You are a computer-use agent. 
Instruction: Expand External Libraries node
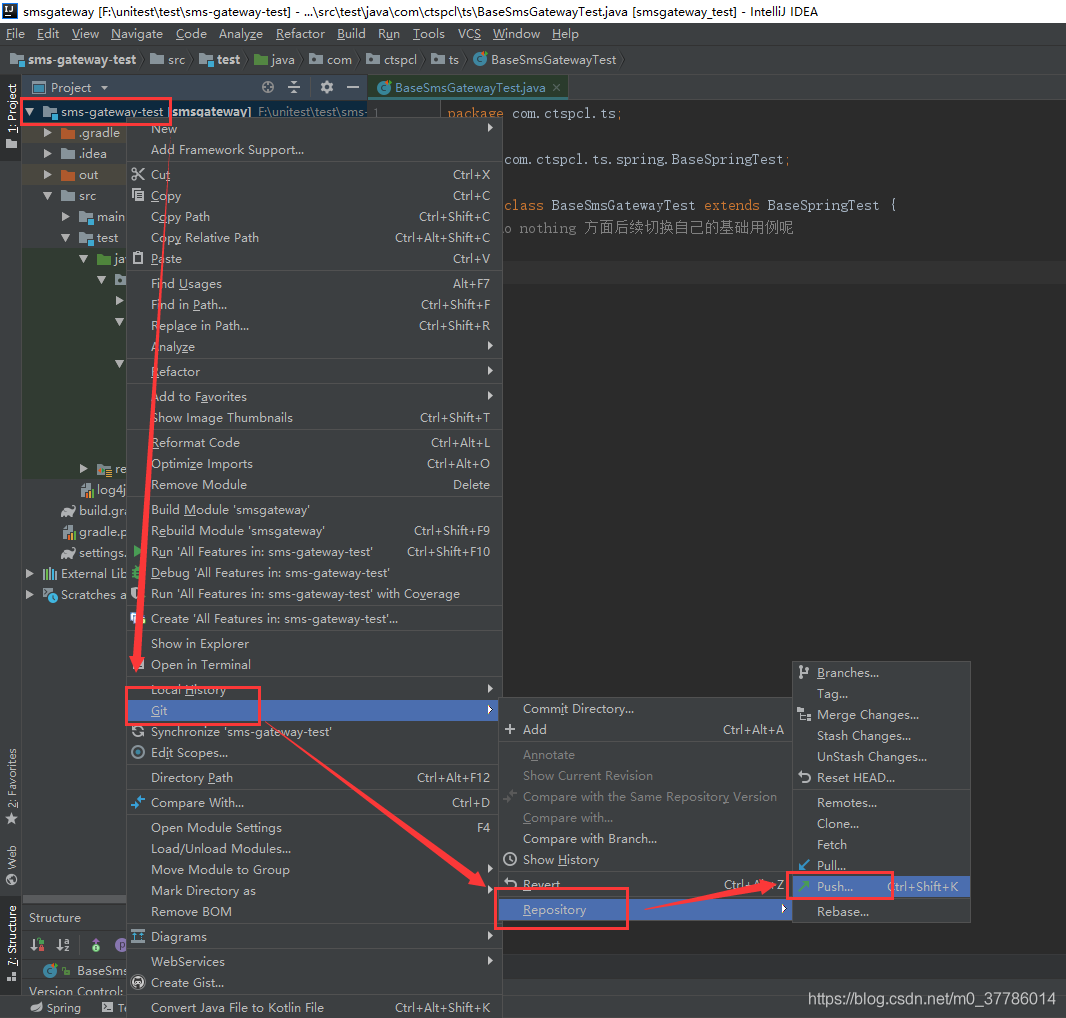click(30, 573)
